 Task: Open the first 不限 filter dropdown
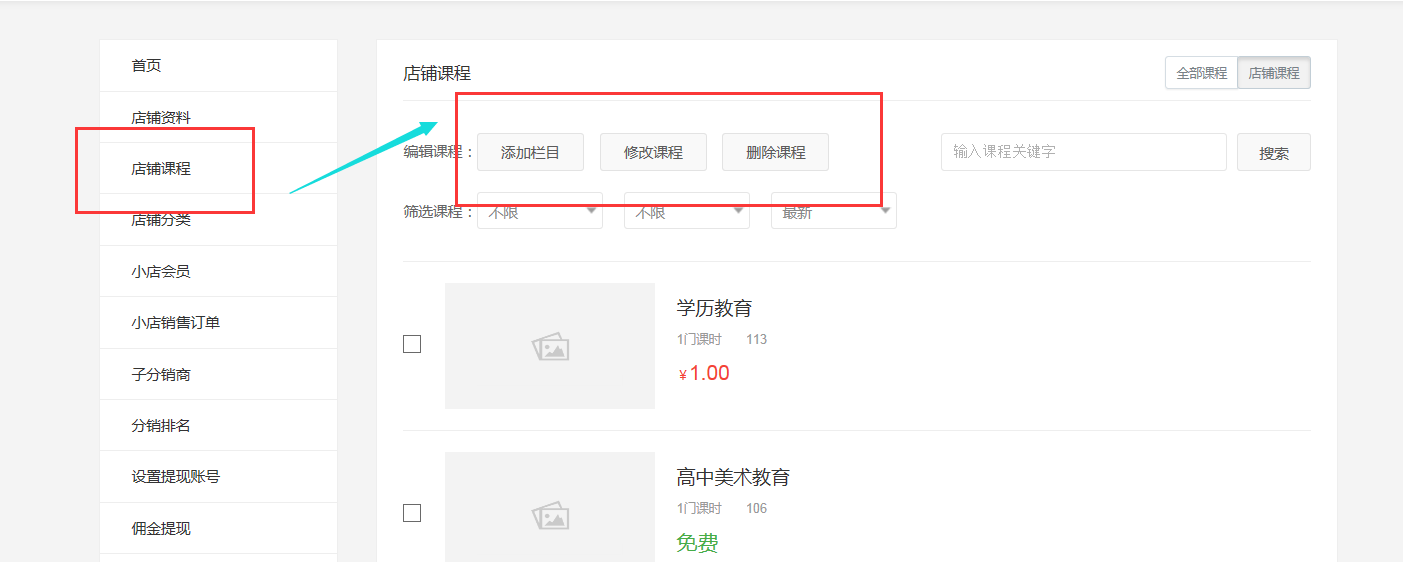tap(540, 211)
